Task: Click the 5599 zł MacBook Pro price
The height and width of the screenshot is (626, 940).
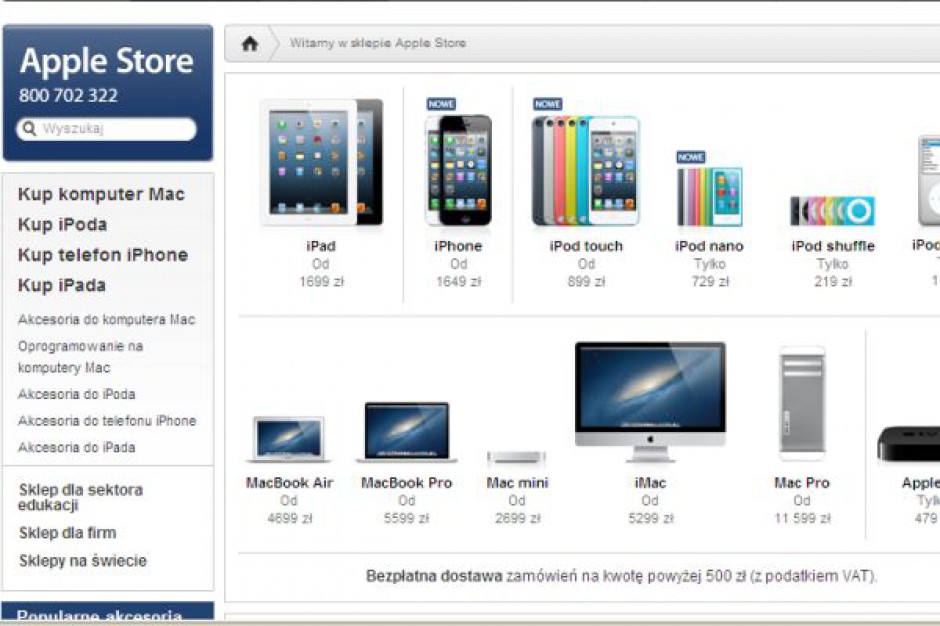Action: pos(406,519)
